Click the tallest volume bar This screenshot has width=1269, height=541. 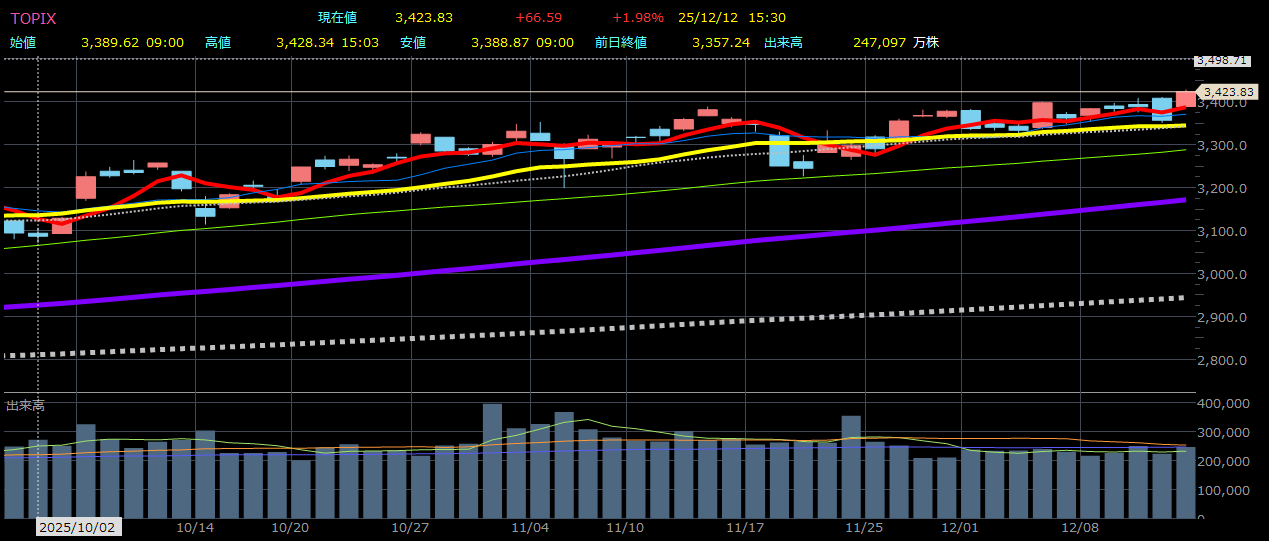tap(492, 460)
